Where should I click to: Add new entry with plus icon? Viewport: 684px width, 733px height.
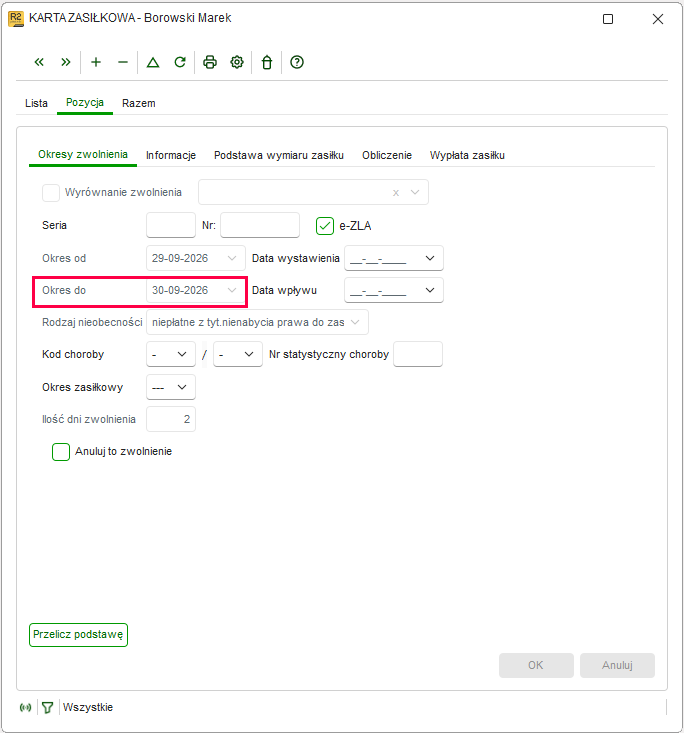96,62
